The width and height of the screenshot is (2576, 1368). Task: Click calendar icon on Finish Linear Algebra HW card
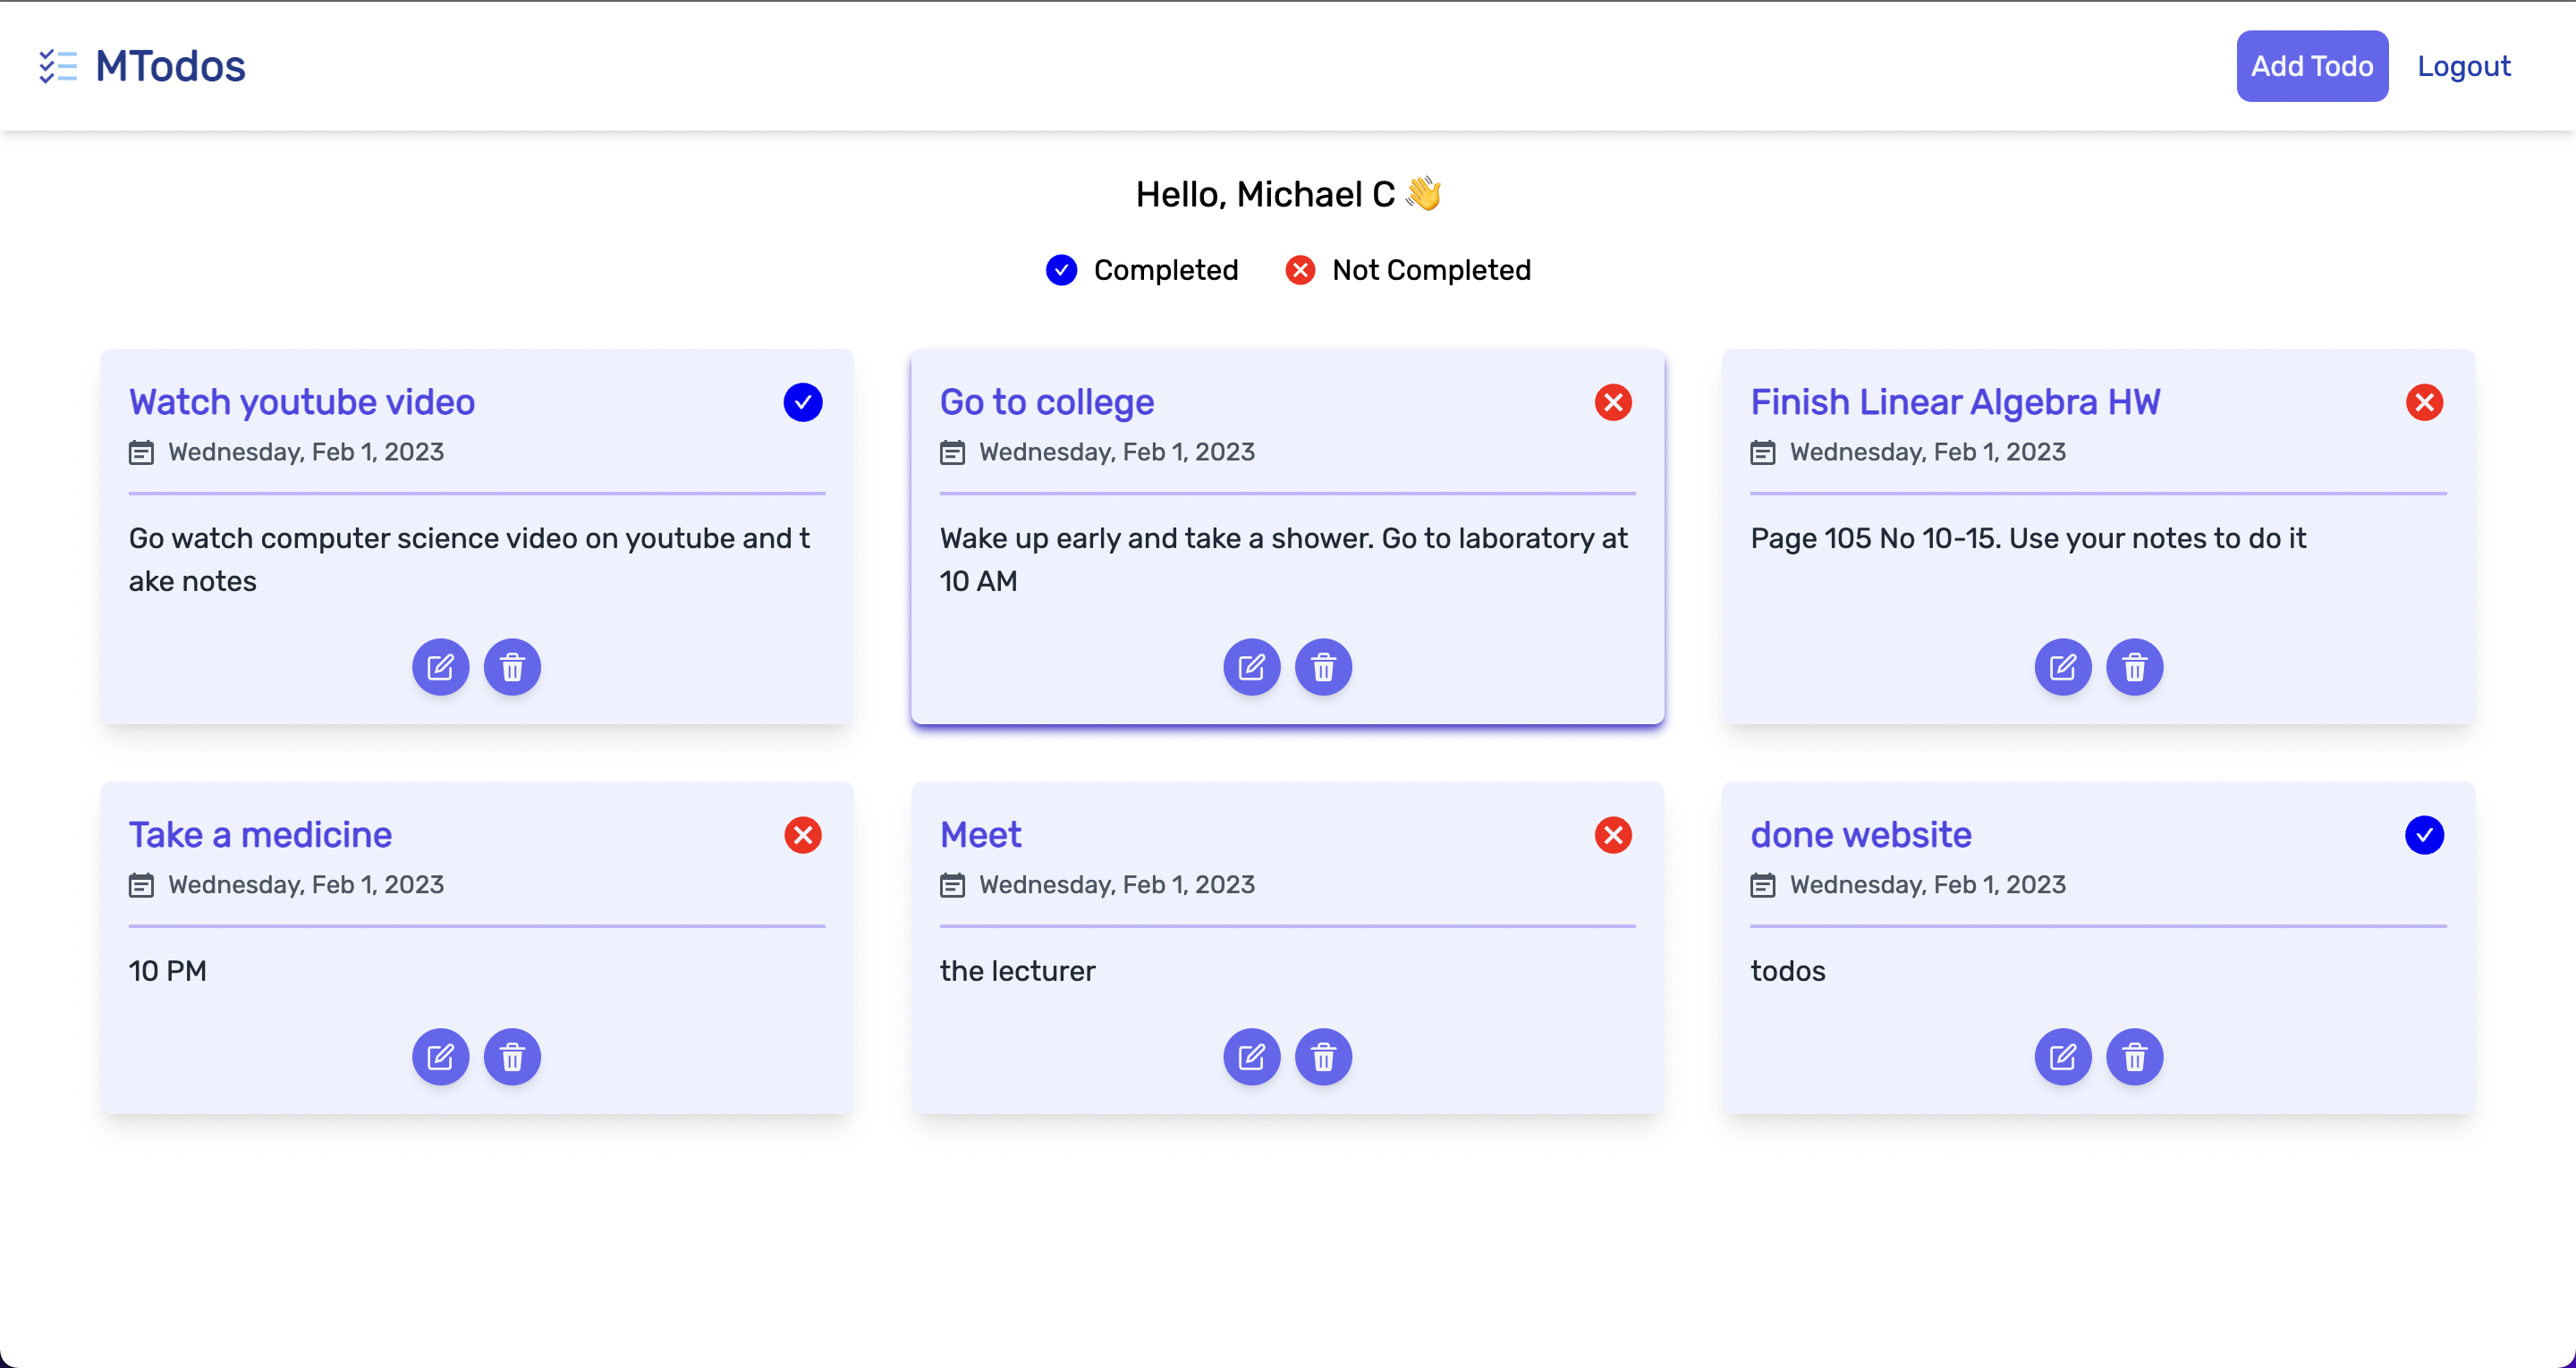(1763, 453)
